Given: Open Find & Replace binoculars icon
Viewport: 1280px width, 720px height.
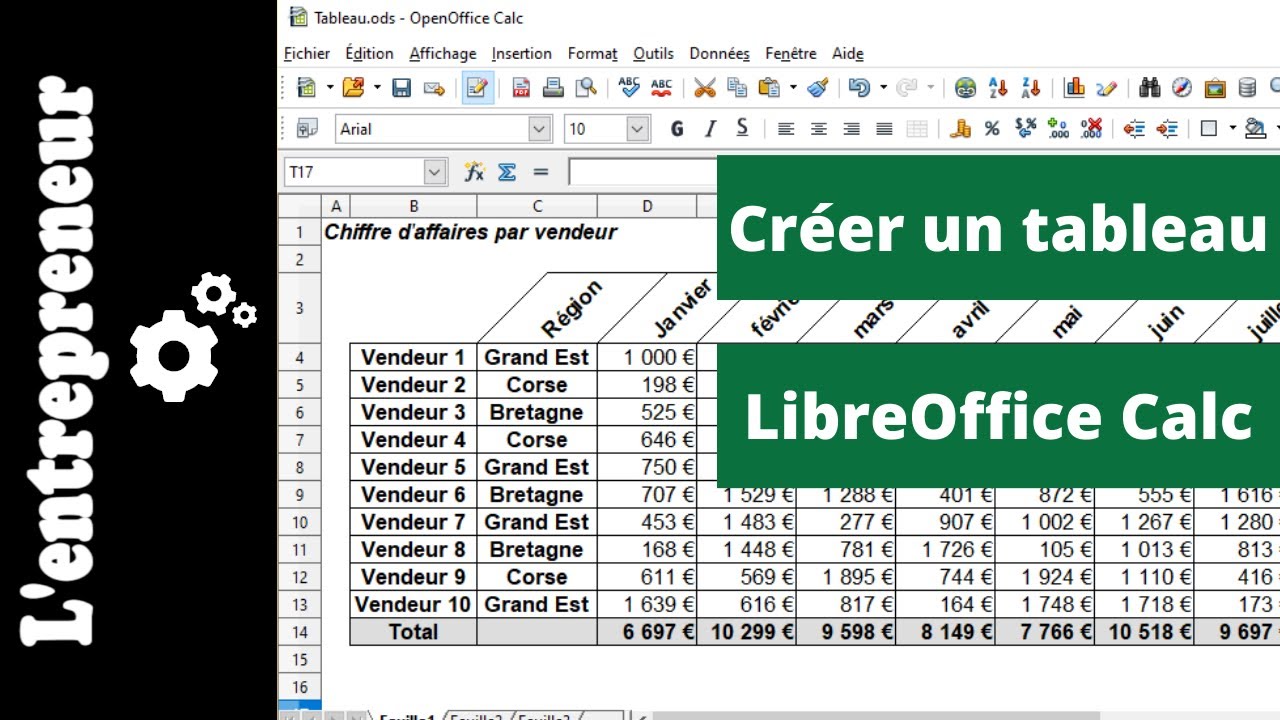Looking at the screenshot, I should [1150, 88].
